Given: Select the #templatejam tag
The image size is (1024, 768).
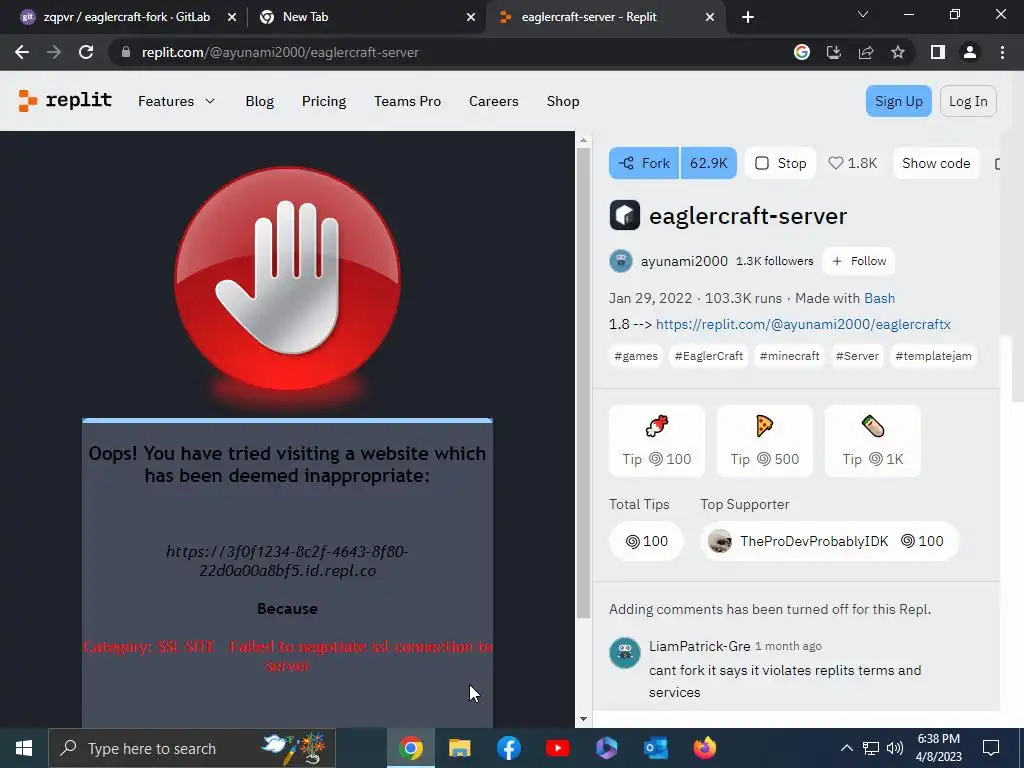Looking at the screenshot, I should click(933, 356).
